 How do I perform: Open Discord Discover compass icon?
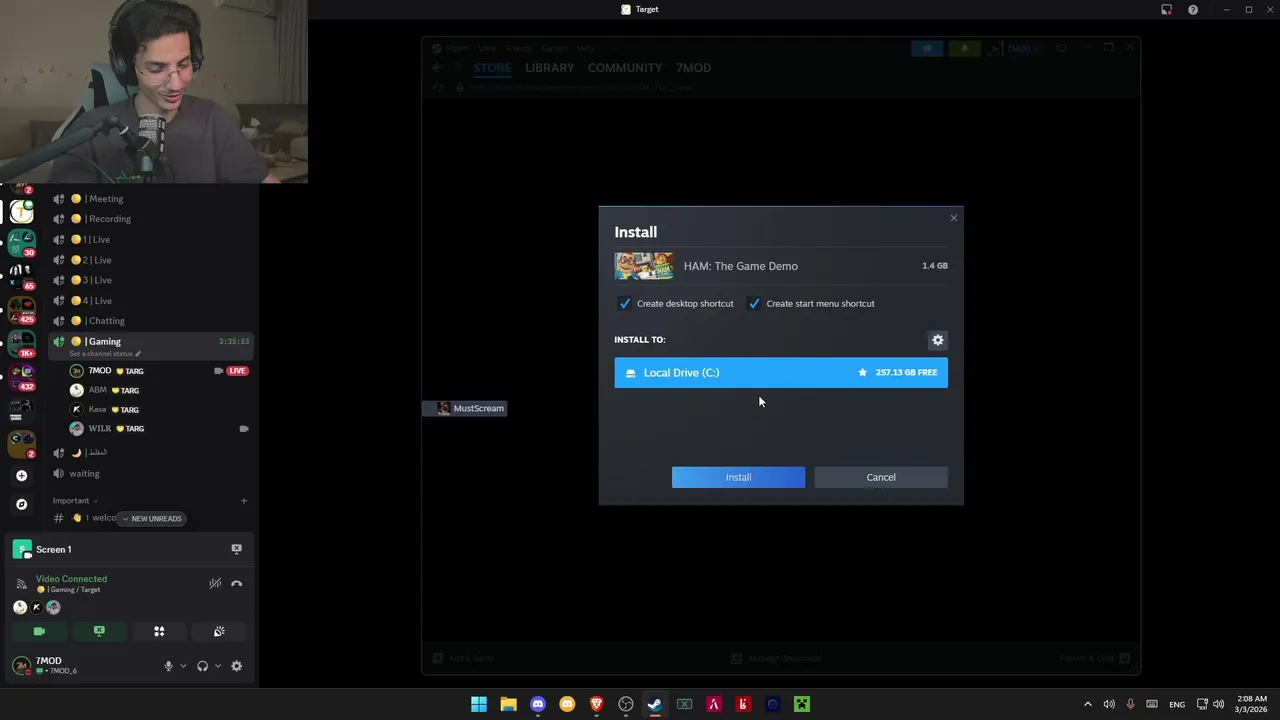pyautogui.click(x=21, y=504)
